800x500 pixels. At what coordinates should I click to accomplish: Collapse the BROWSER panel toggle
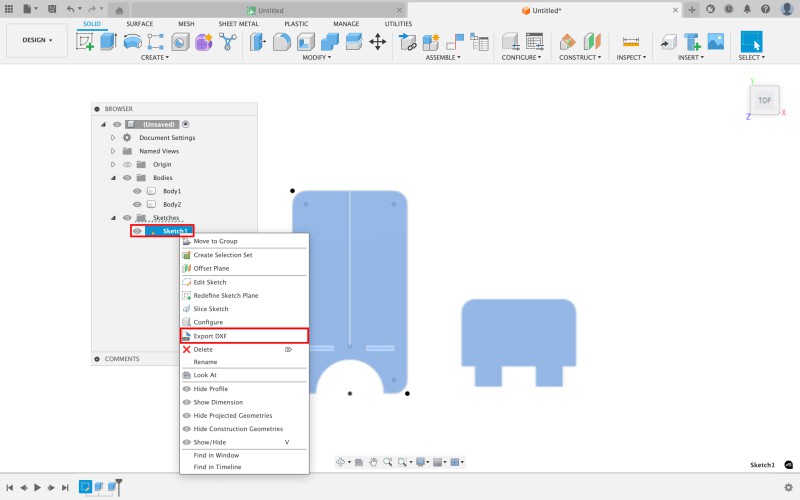97,109
